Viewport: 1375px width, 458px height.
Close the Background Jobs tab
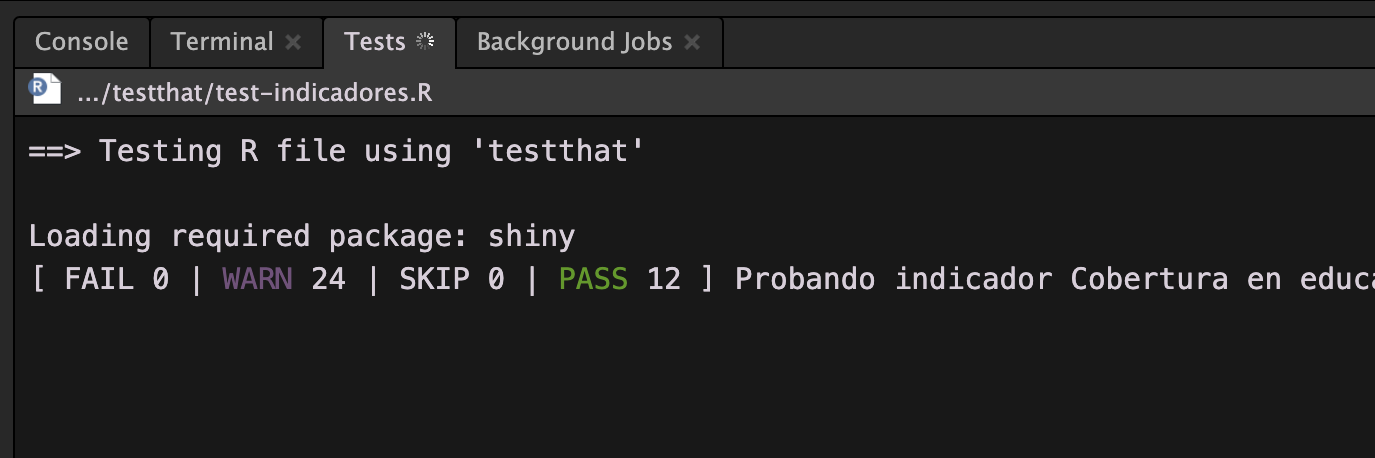pos(692,43)
